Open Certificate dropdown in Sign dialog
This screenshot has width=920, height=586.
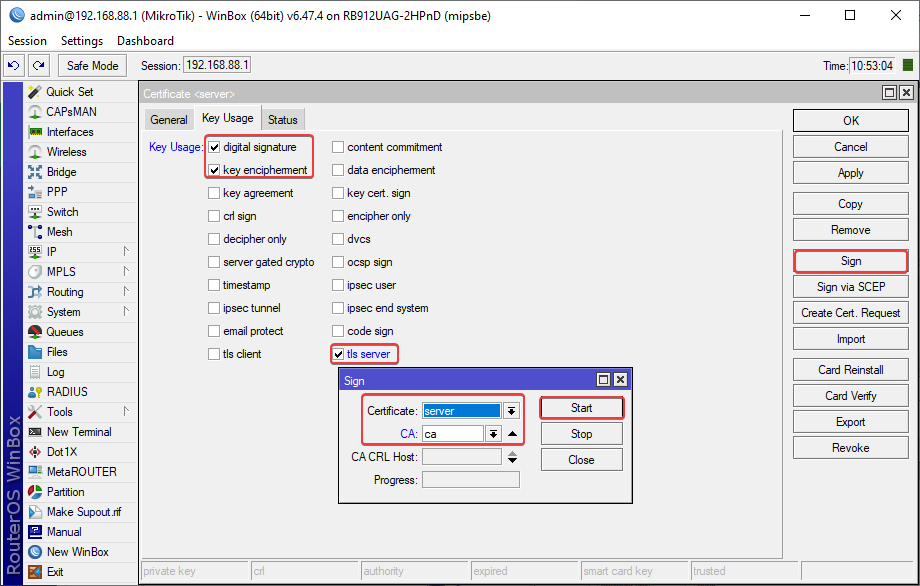[511, 411]
